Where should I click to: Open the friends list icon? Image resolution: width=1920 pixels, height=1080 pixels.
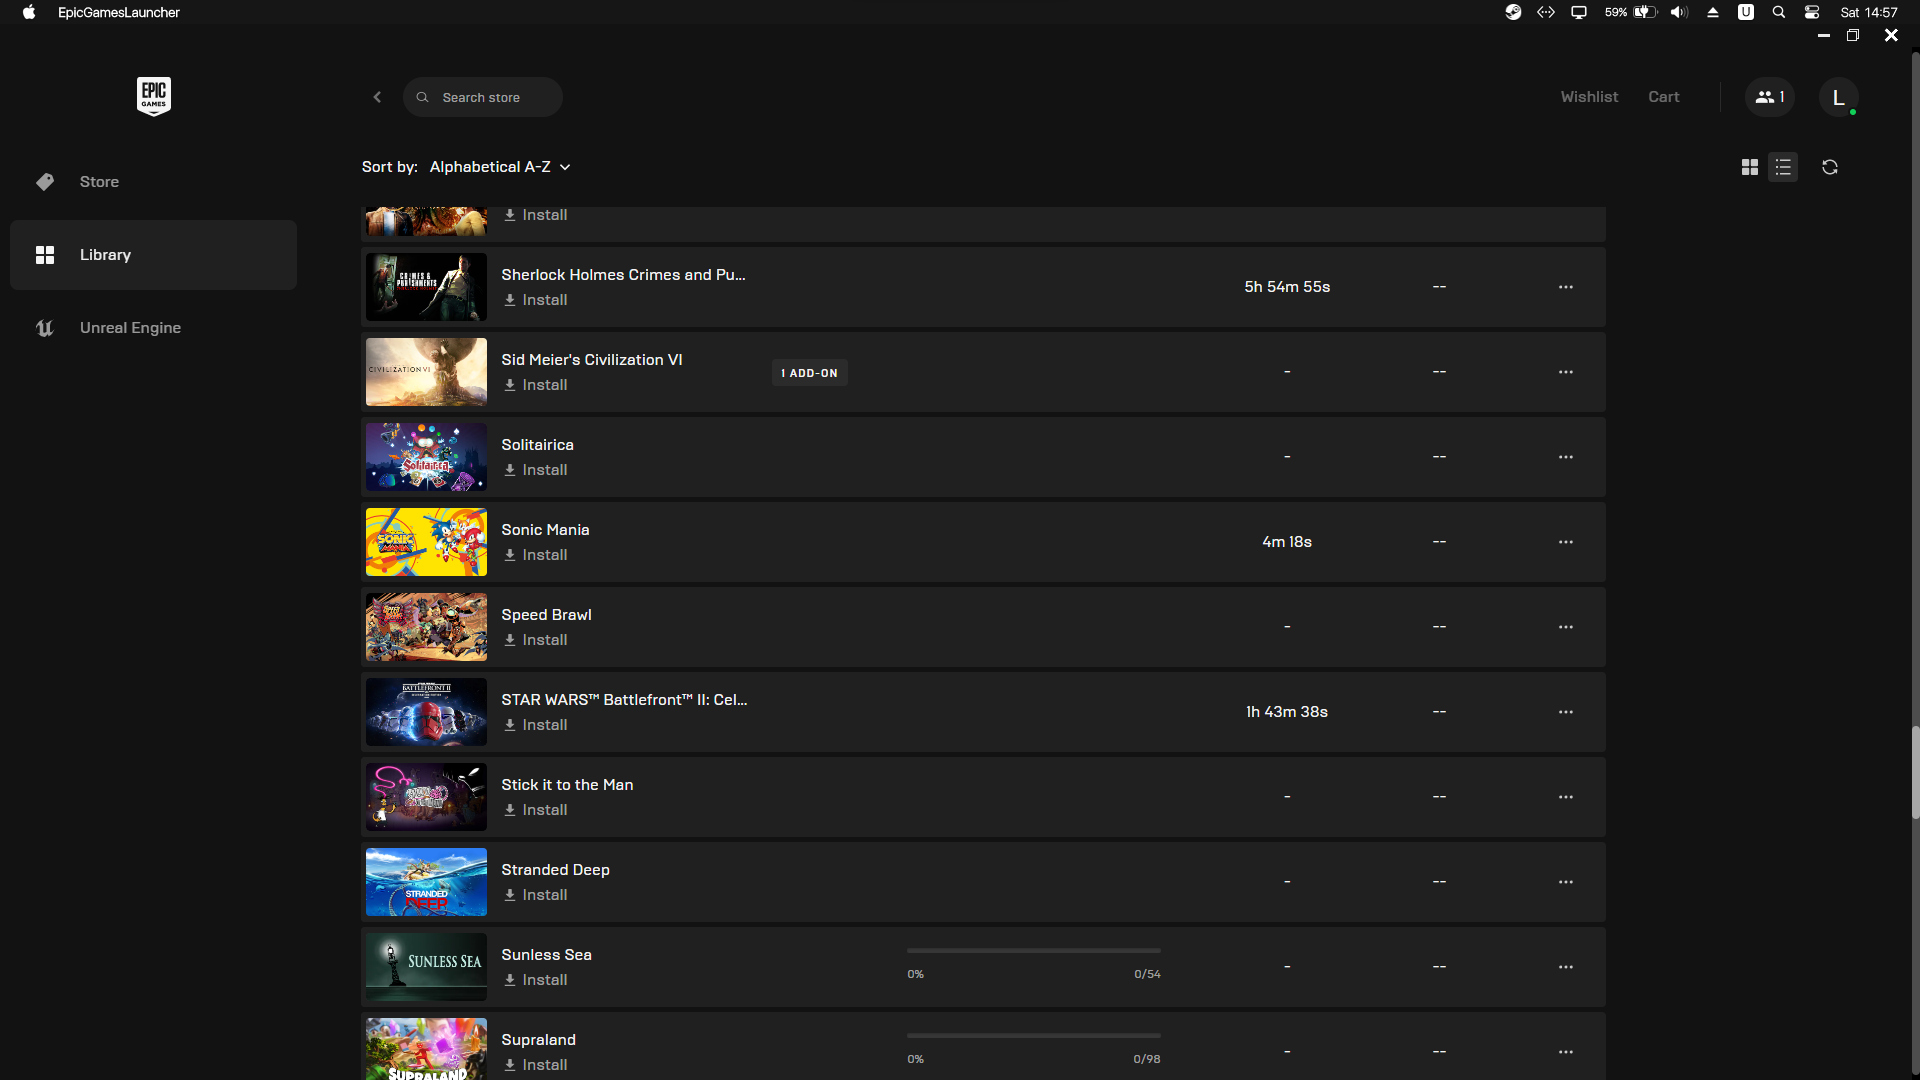(x=1769, y=97)
